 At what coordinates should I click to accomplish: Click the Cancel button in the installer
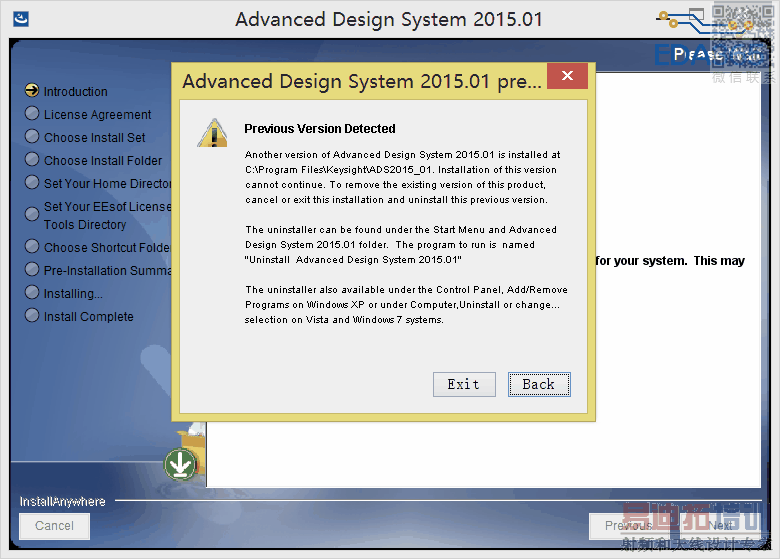[x=54, y=526]
